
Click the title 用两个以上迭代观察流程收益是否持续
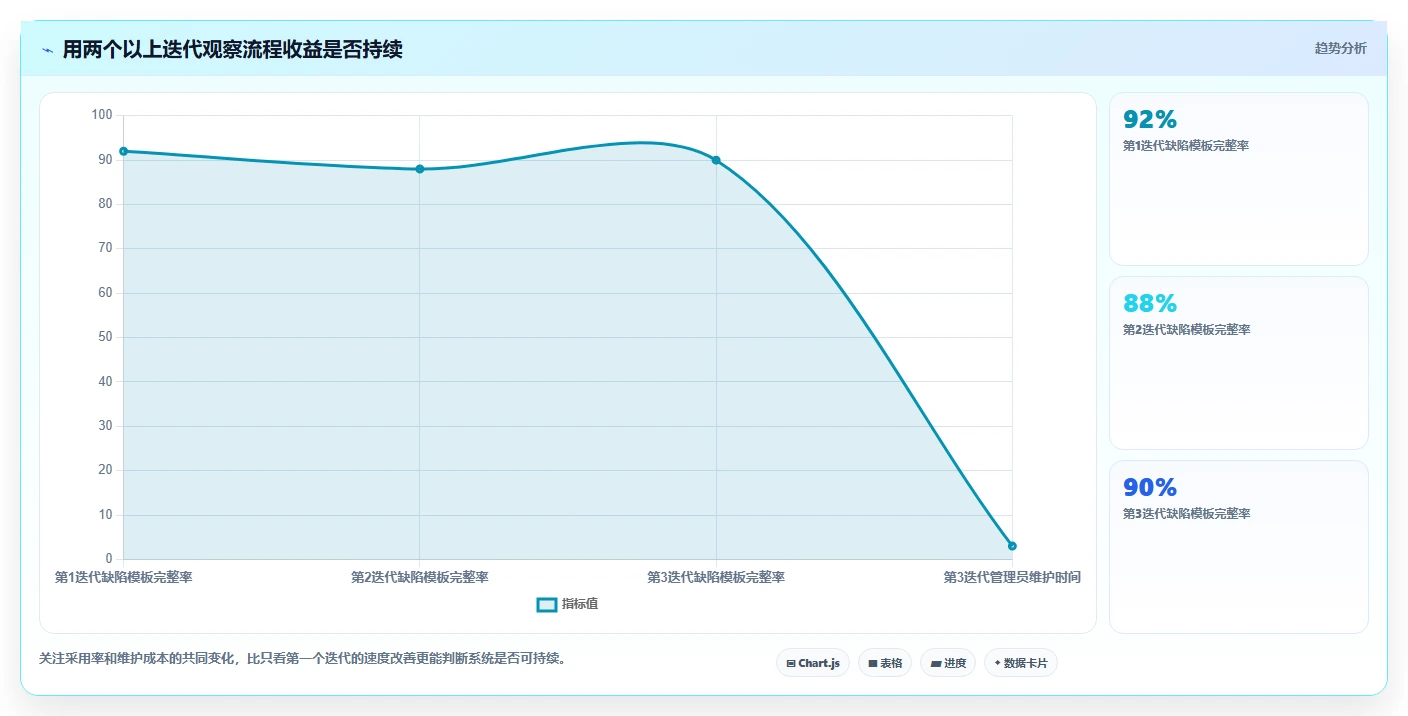[x=232, y=50]
